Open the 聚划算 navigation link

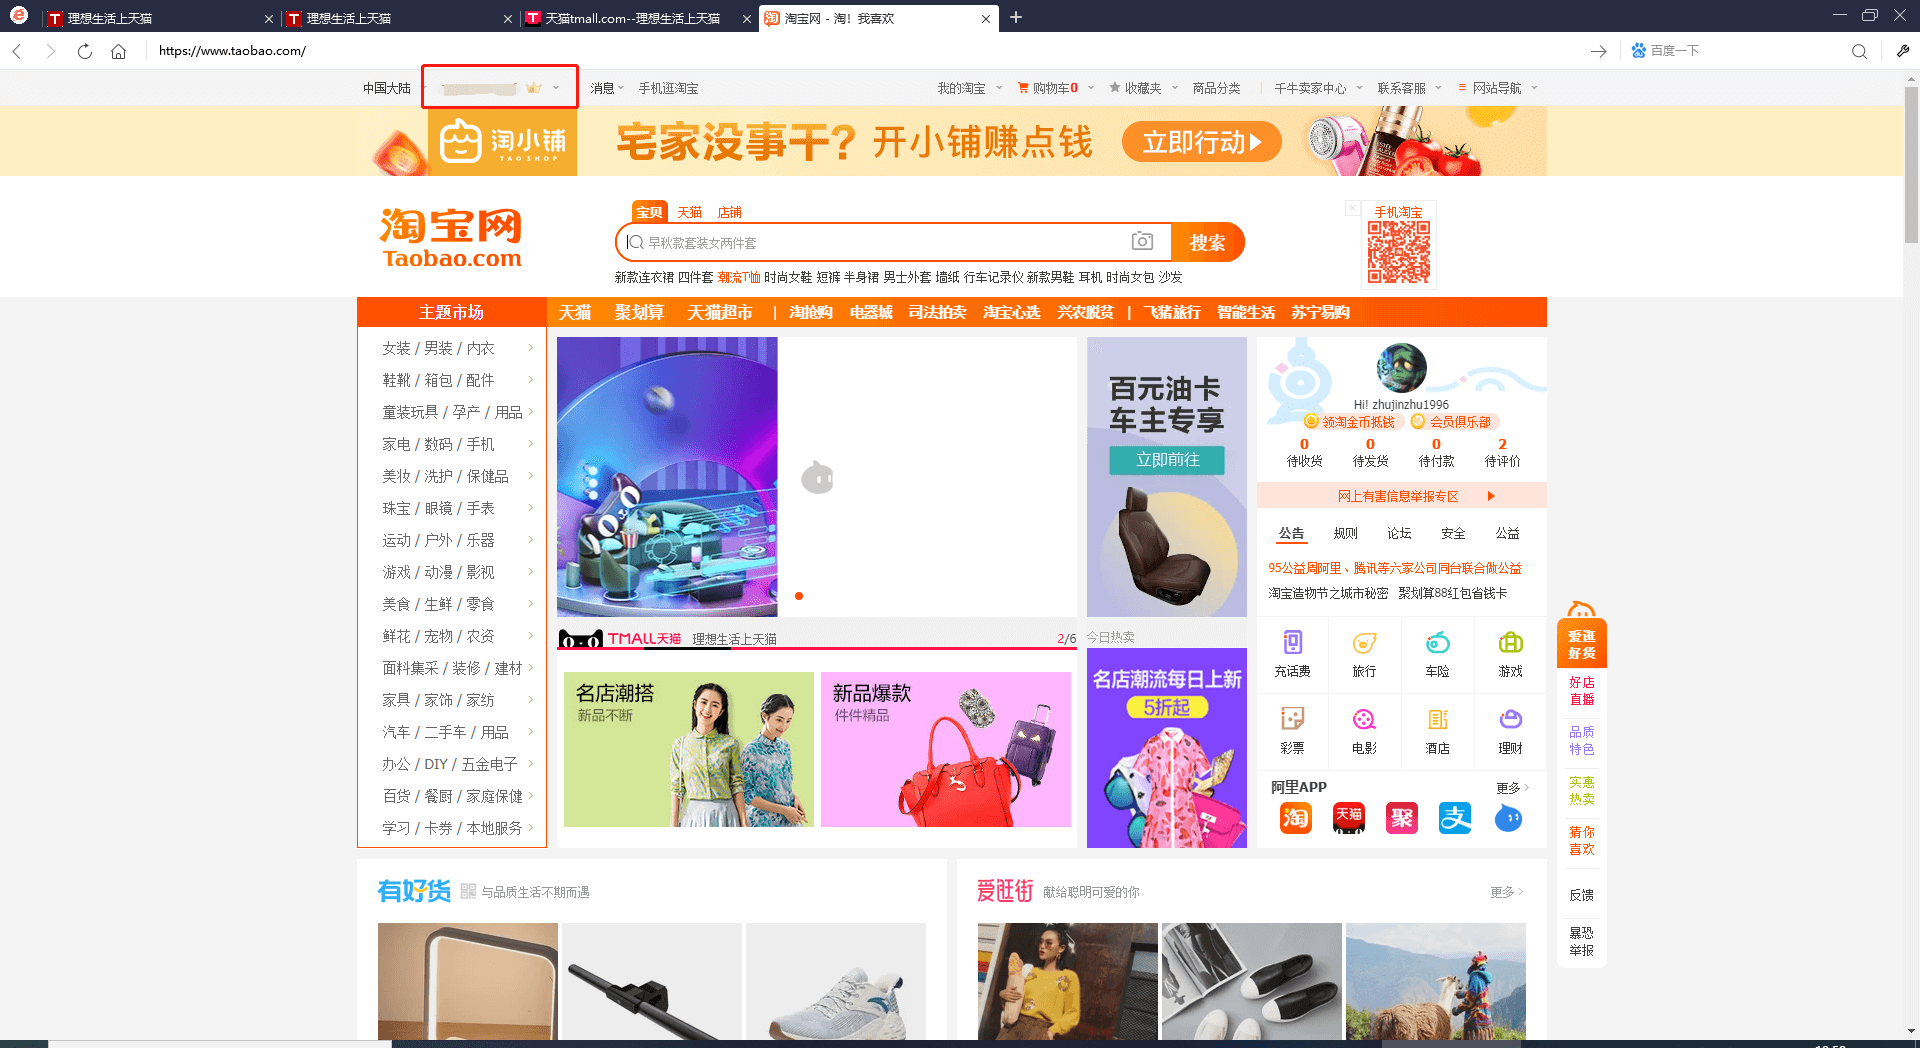click(639, 312)
